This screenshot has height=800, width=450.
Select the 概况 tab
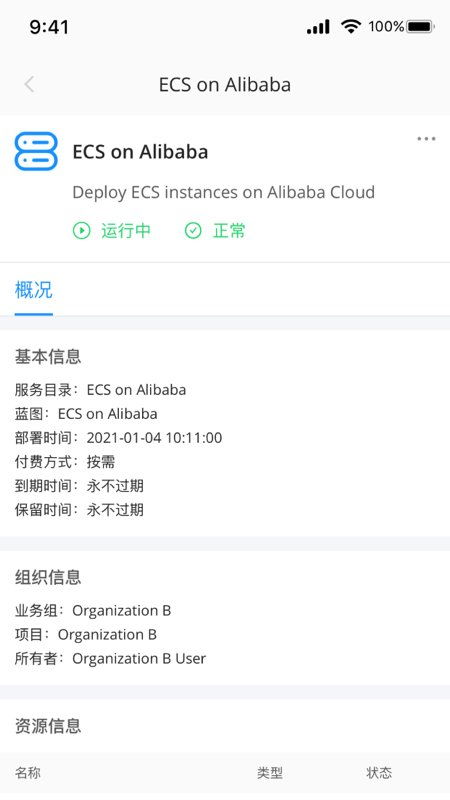[34, 290]
